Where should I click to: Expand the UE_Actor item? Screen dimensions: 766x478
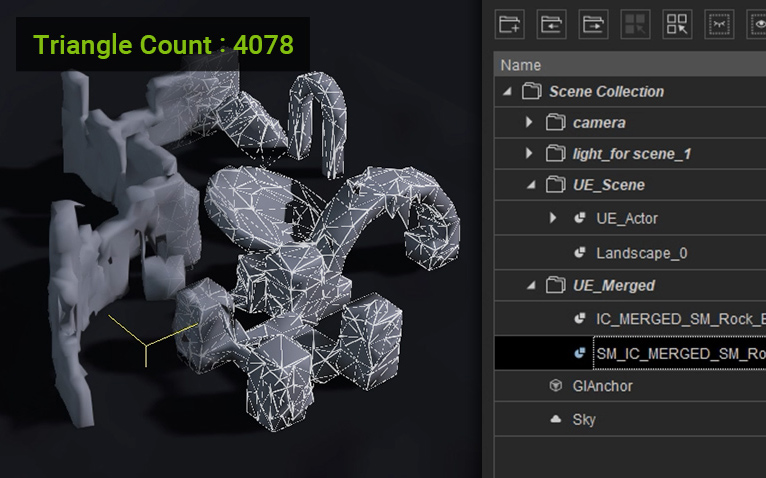click(x=554, y=218)
